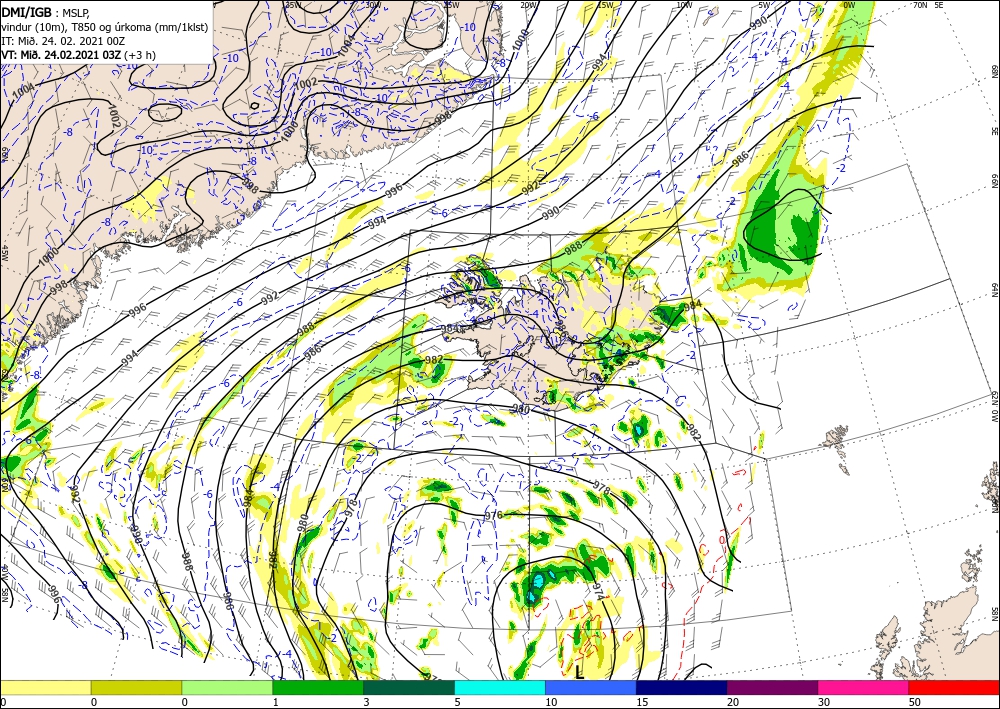Click the red 50+ mm legend swatch
Screen dimensions: 1000x709
(x=954, y=687)
